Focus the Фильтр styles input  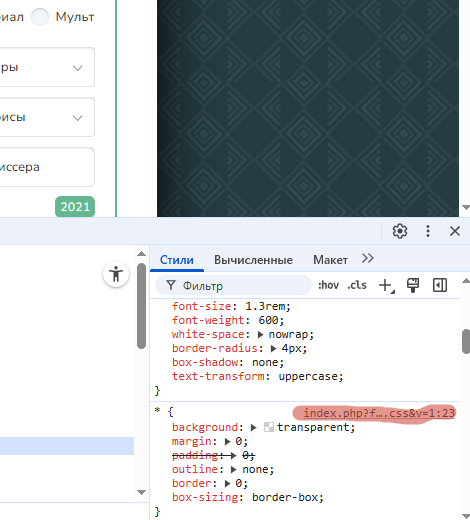coord(233,285)
